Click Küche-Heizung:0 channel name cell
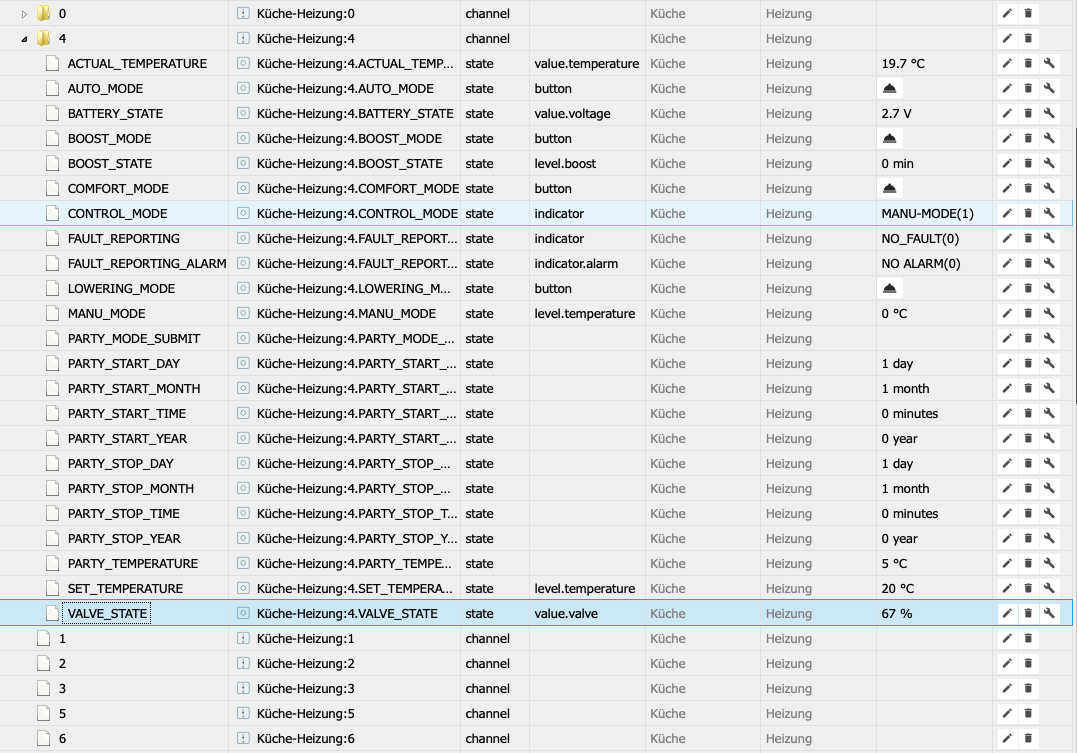 click(306, 14)
